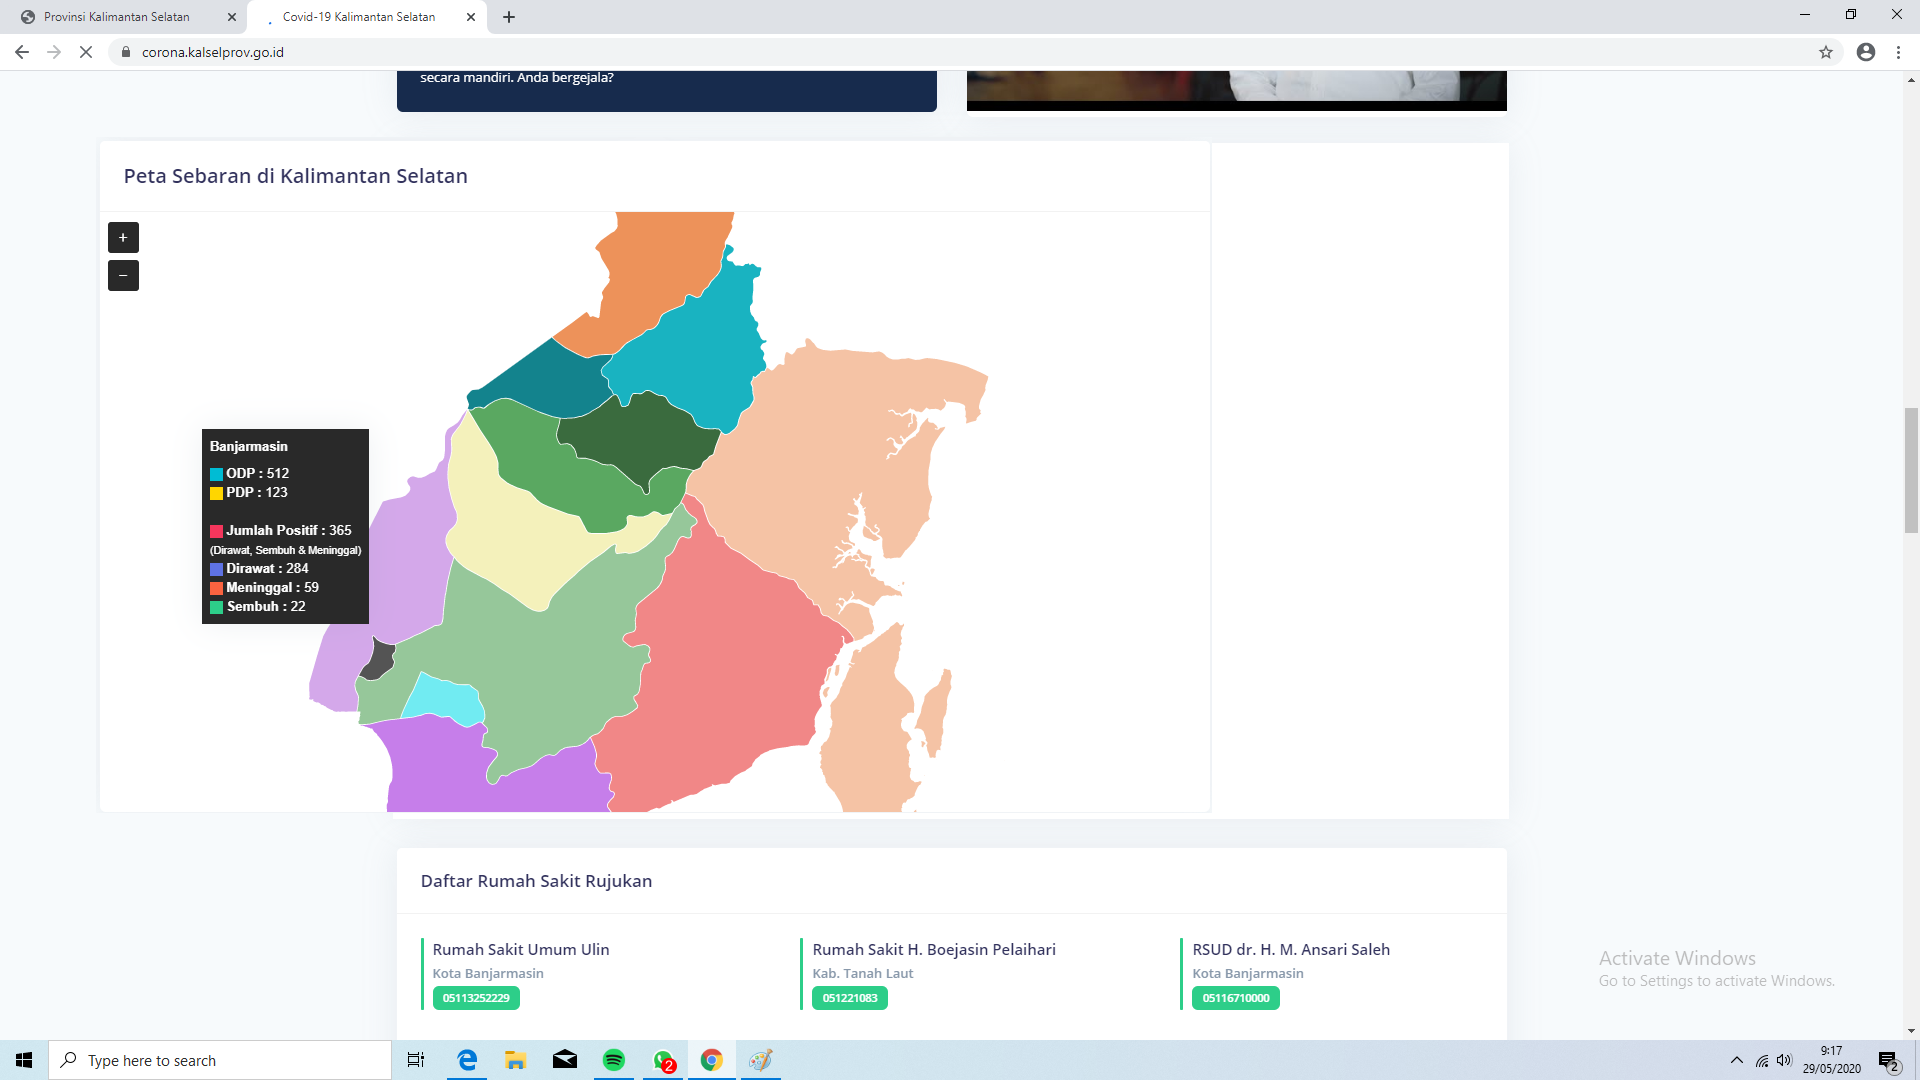Open Task View in taskbar
This screenshot has height=1080, width=1920.
coord(416,1060)
